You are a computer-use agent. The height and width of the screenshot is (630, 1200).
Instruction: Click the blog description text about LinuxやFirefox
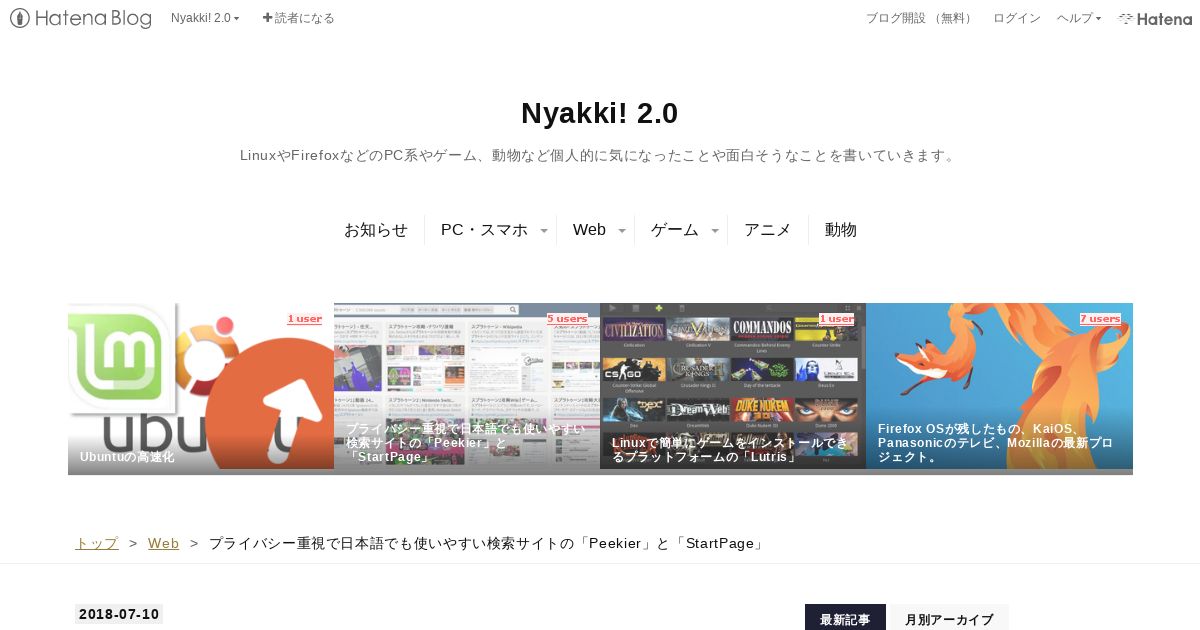pyautogui.click(x=600, y=156)
